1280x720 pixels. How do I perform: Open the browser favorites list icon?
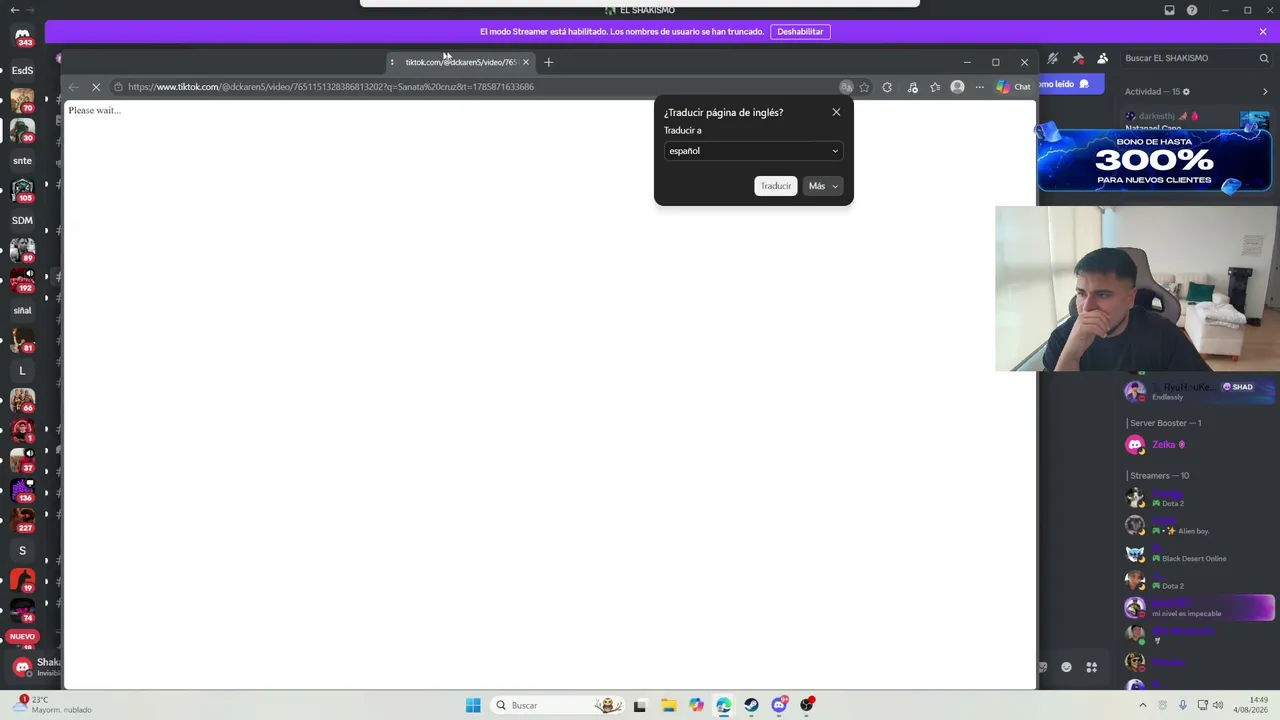coord(935,87)
